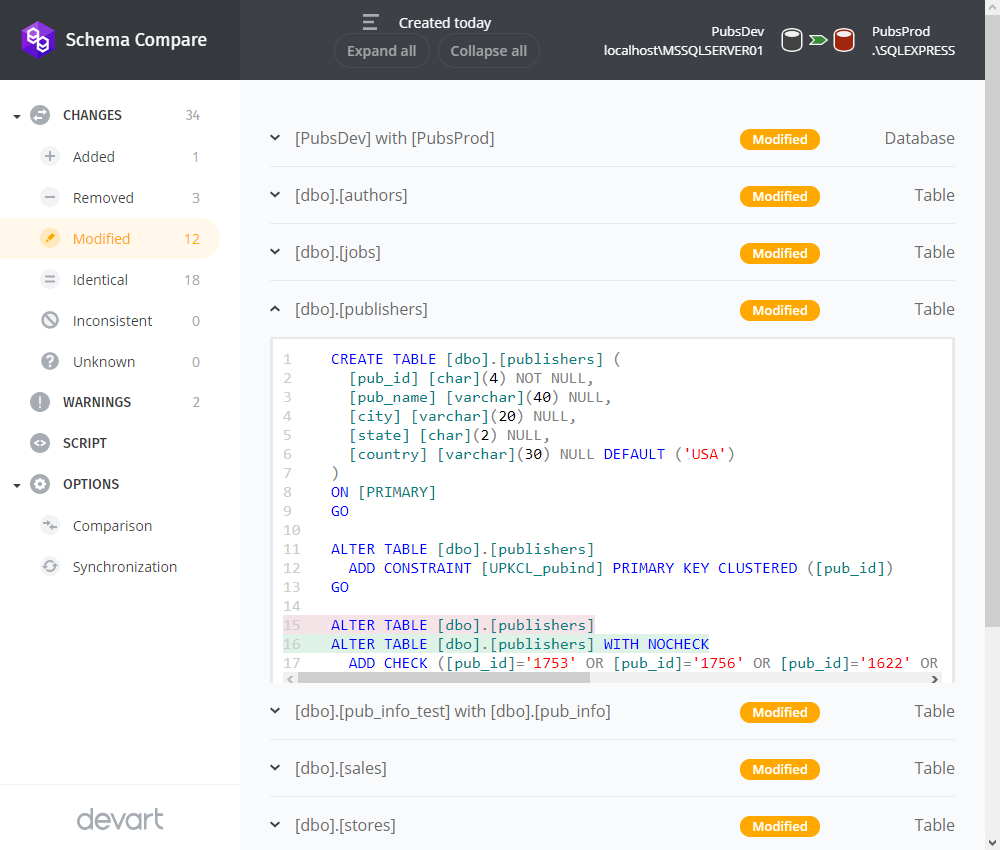Click the page vertical scrollbar thumb
This screenshot has width=1000, height=850.
click(992, 319)
